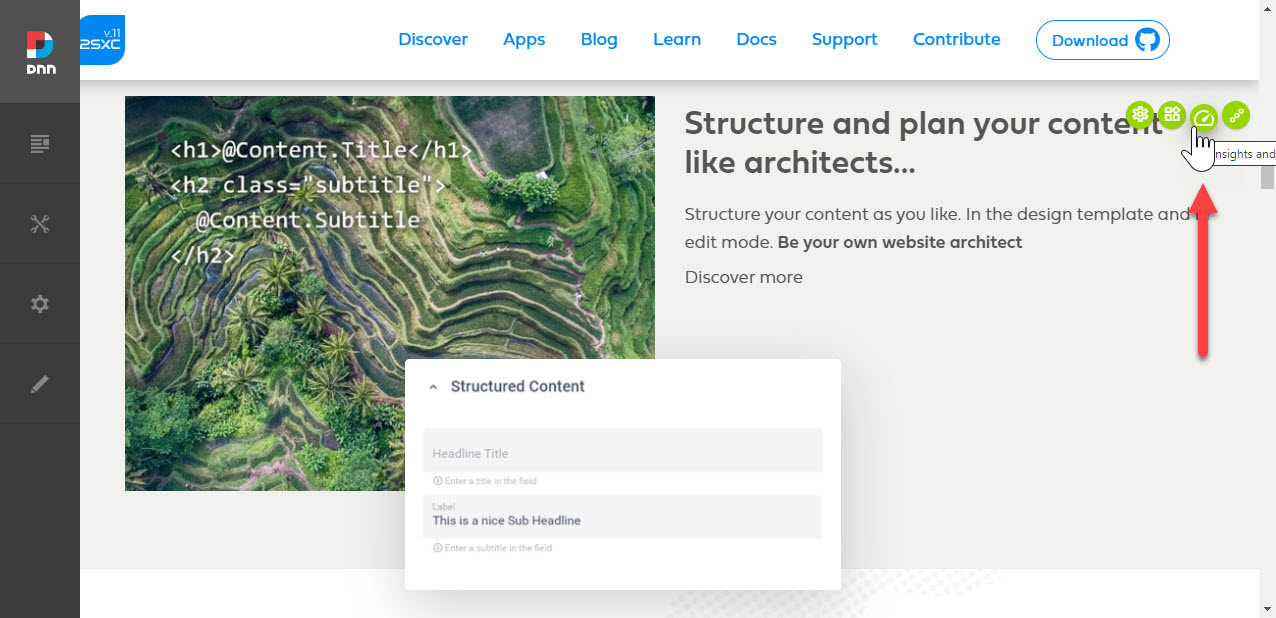Click the 2sxc v.11 logo
This screenshot has height=618, width=1276.
pos(102,40)
